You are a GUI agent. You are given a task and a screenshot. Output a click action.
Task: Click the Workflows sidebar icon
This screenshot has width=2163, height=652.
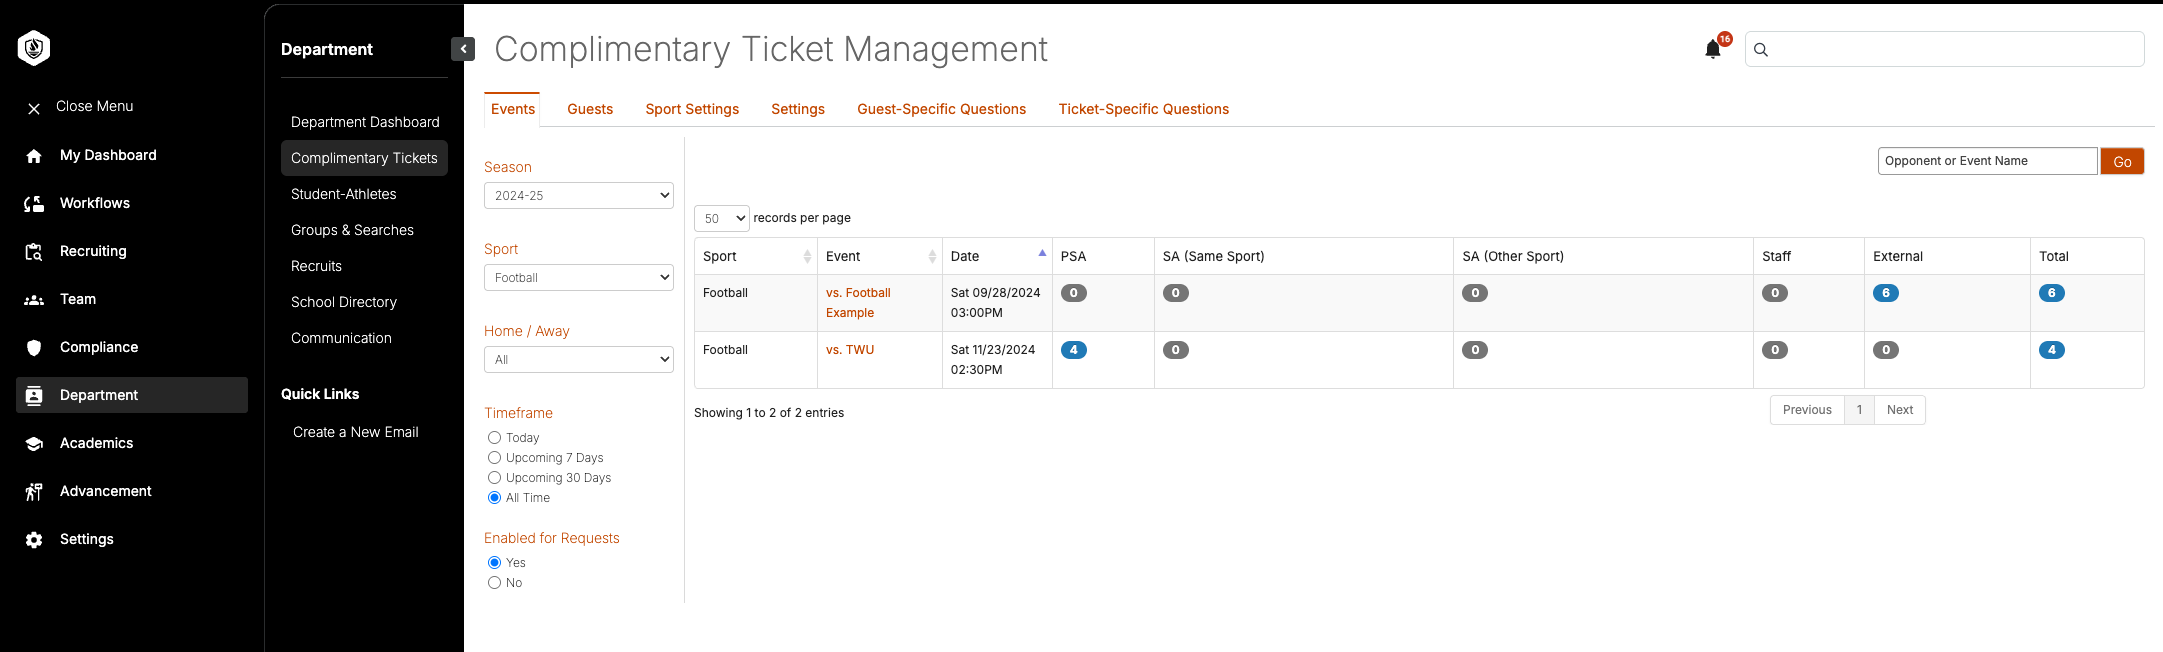34,204
